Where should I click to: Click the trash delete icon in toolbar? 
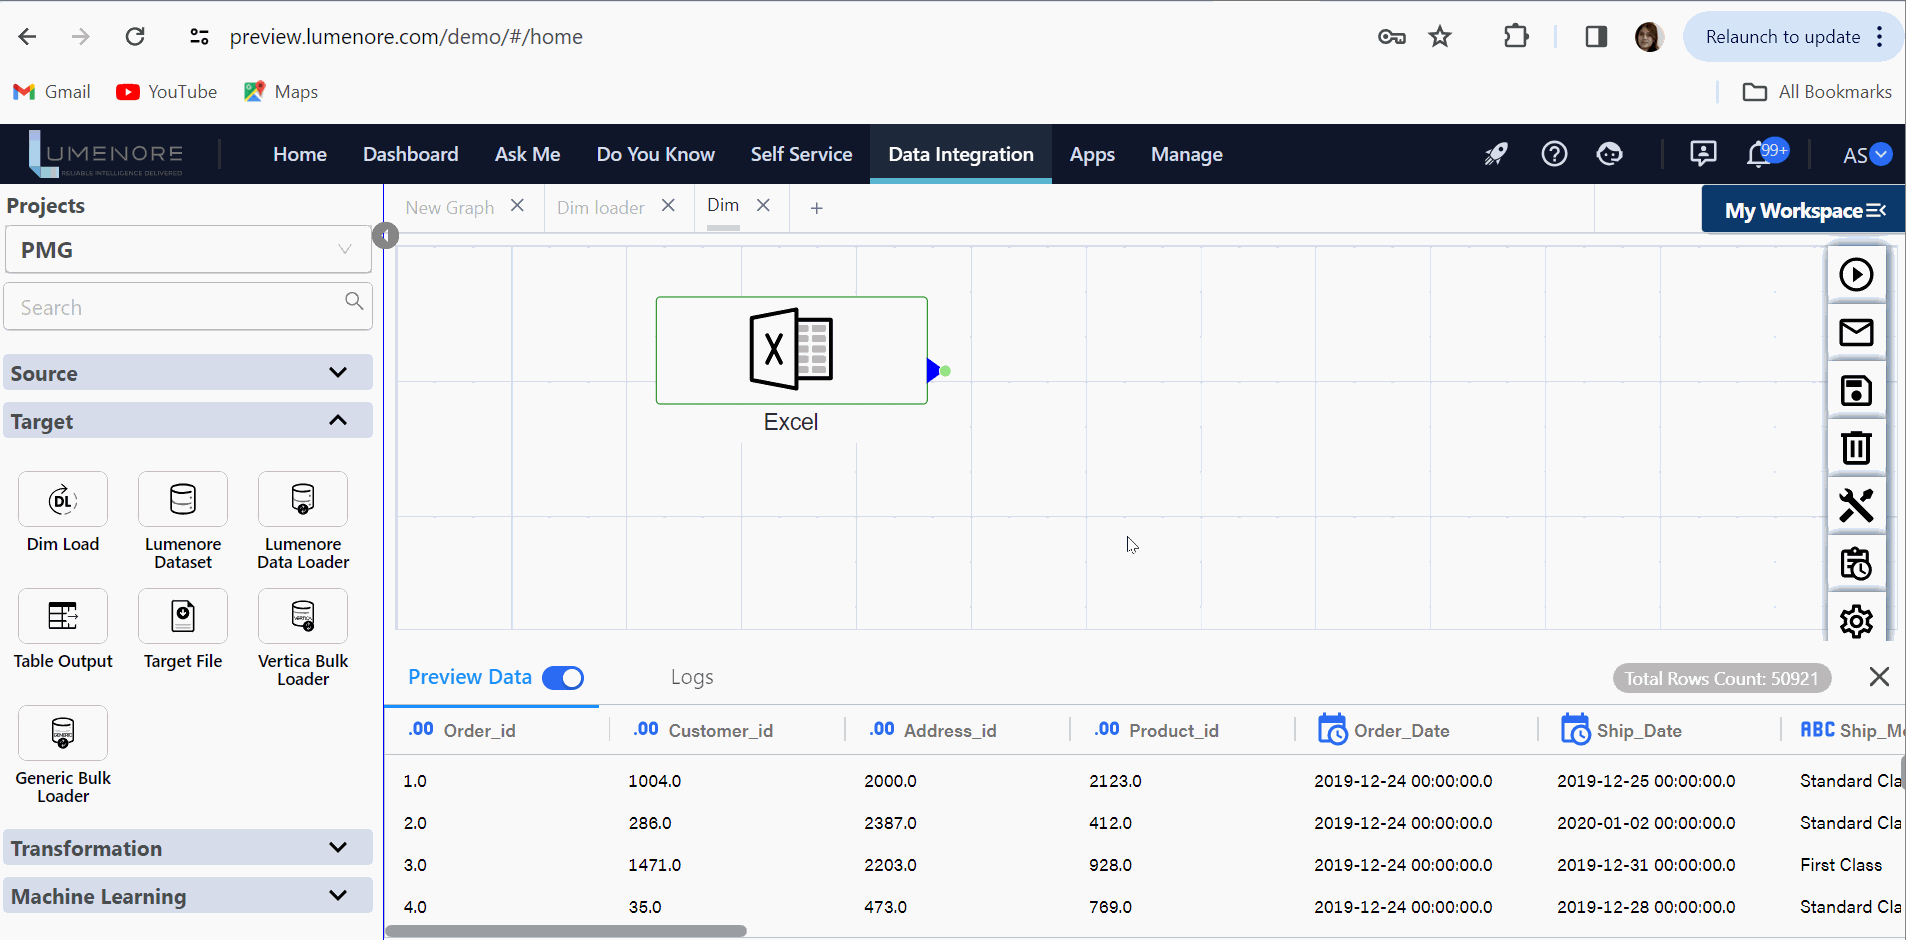click(1856, 448)
